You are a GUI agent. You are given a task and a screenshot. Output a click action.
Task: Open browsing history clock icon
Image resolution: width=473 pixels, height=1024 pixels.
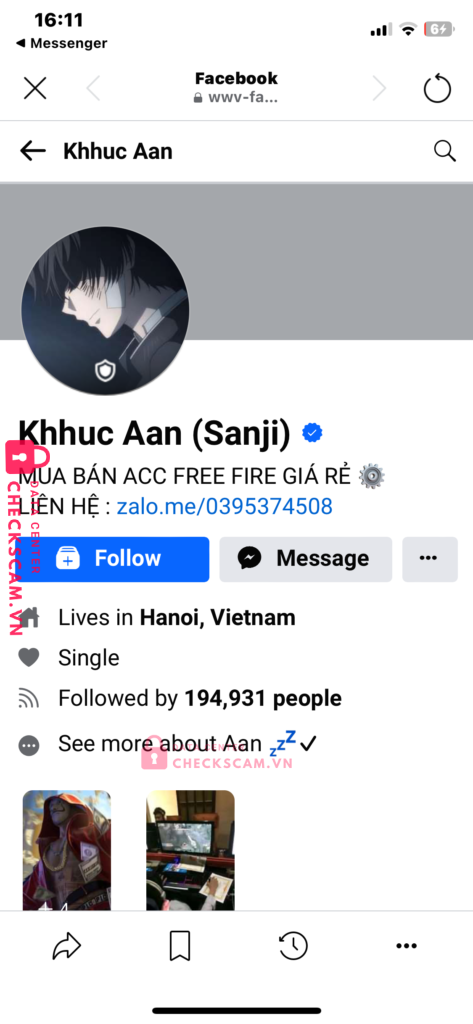[x=293, y=945]
